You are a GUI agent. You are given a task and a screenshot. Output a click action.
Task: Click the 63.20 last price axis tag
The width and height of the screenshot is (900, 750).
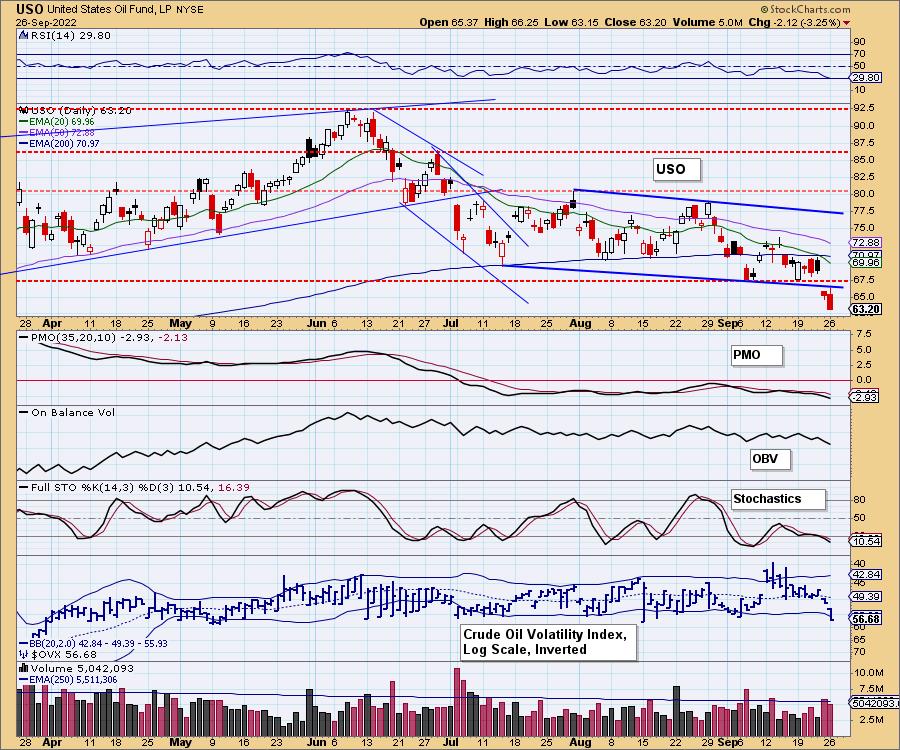tap(866, 309)
